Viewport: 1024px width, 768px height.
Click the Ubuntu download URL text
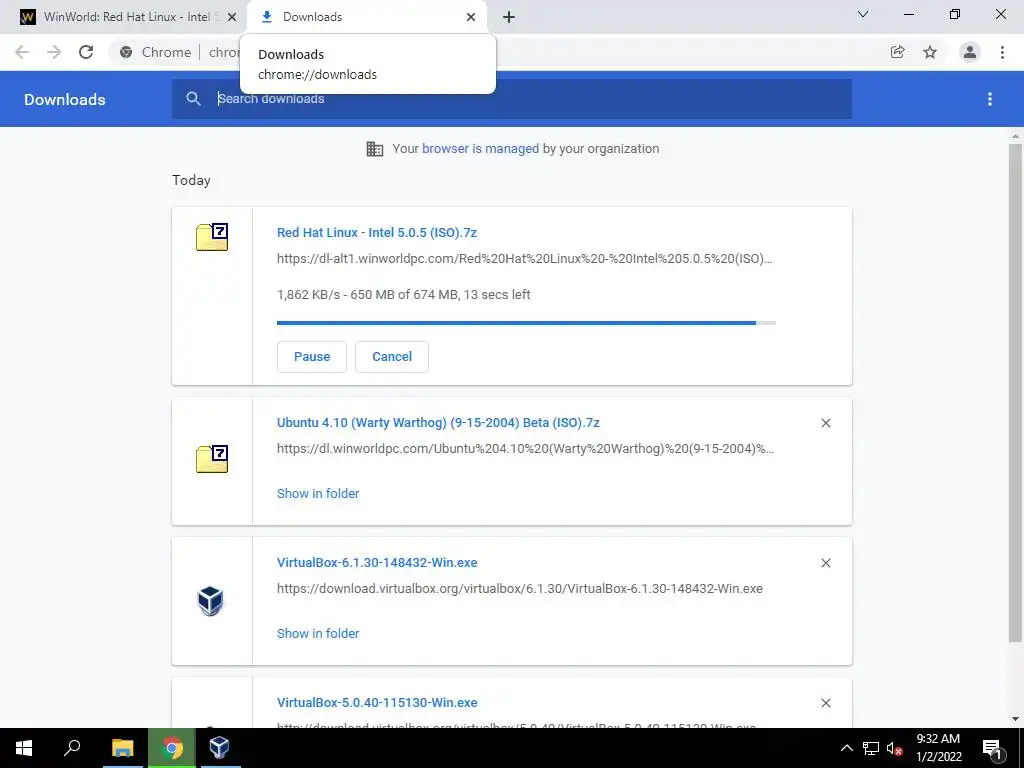[525, 449]
